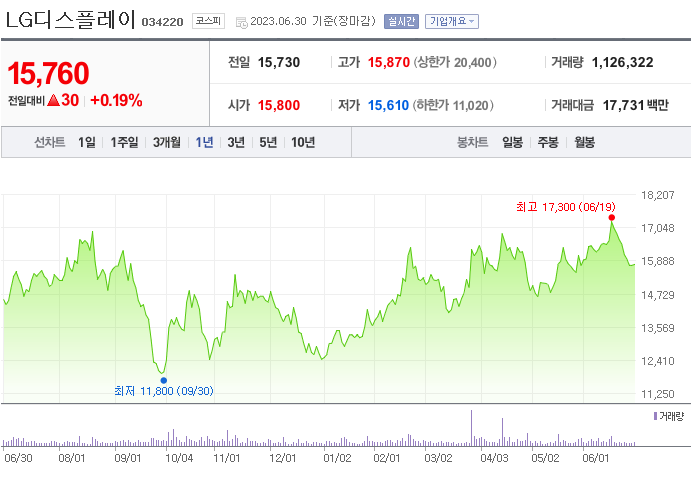Click the LG디스플레이 stock title
The image size is (691, 479).
71,19
